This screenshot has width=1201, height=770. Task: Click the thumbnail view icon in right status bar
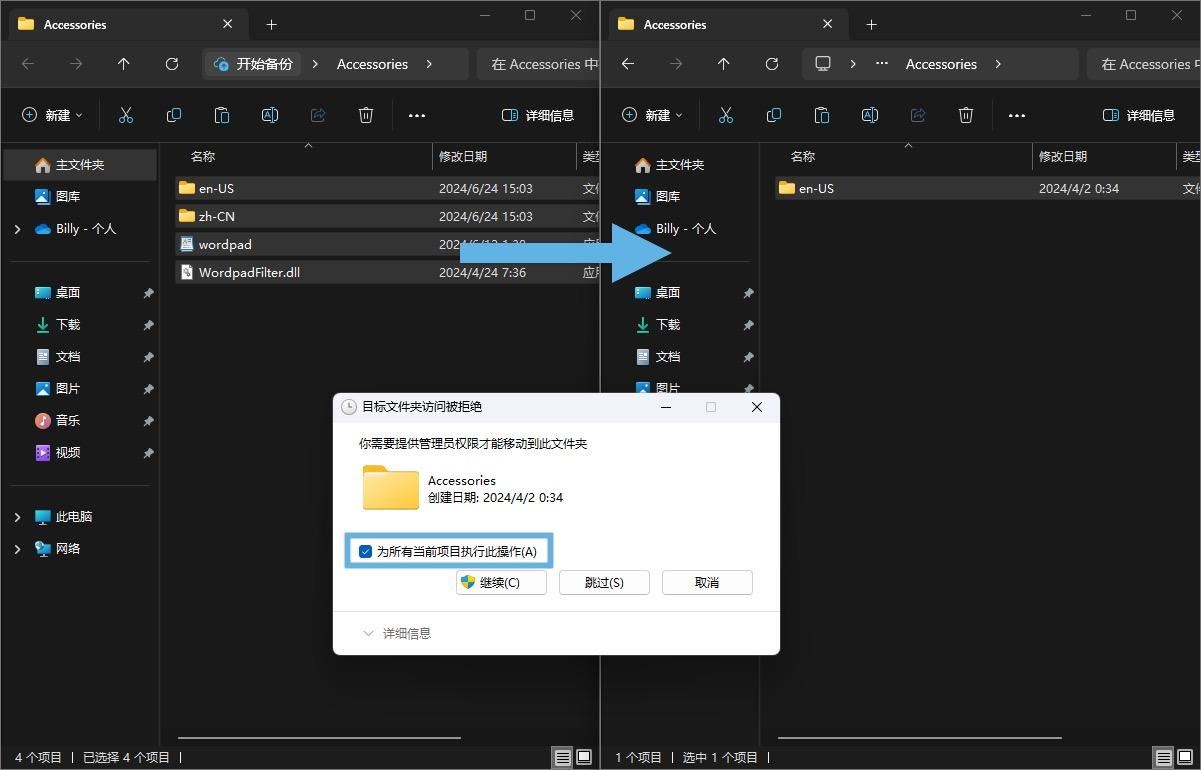(x=1184, y=757)
